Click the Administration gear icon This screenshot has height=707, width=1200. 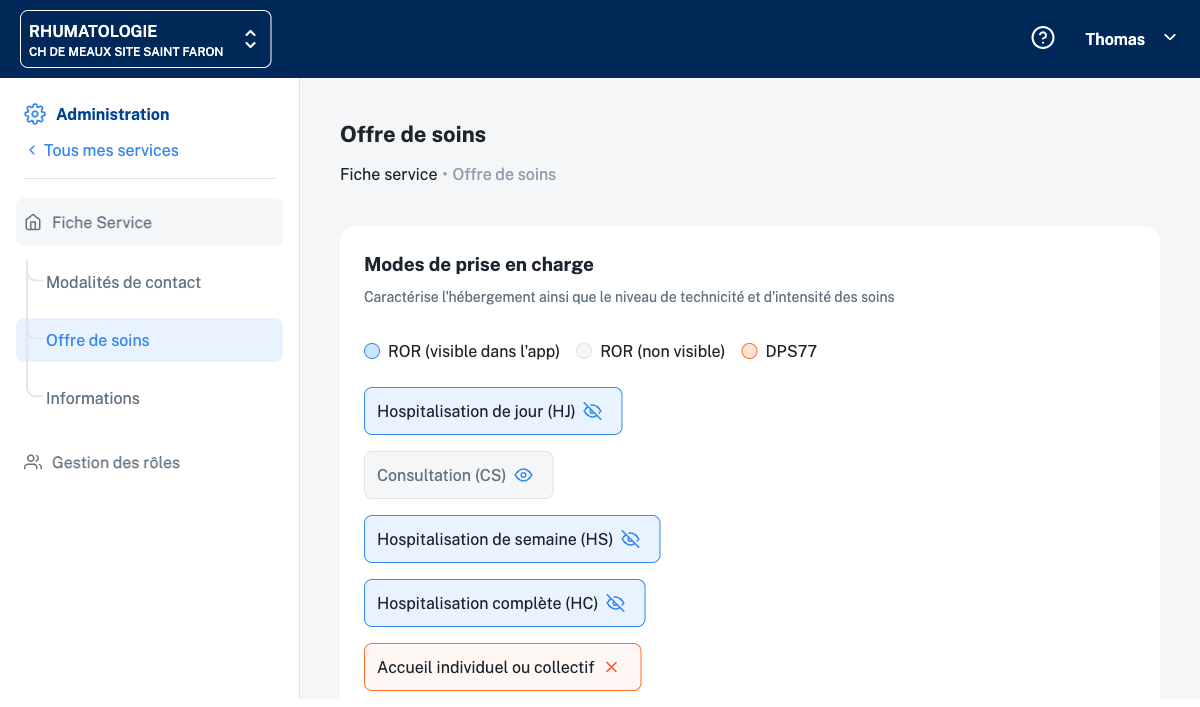point(35,114)
